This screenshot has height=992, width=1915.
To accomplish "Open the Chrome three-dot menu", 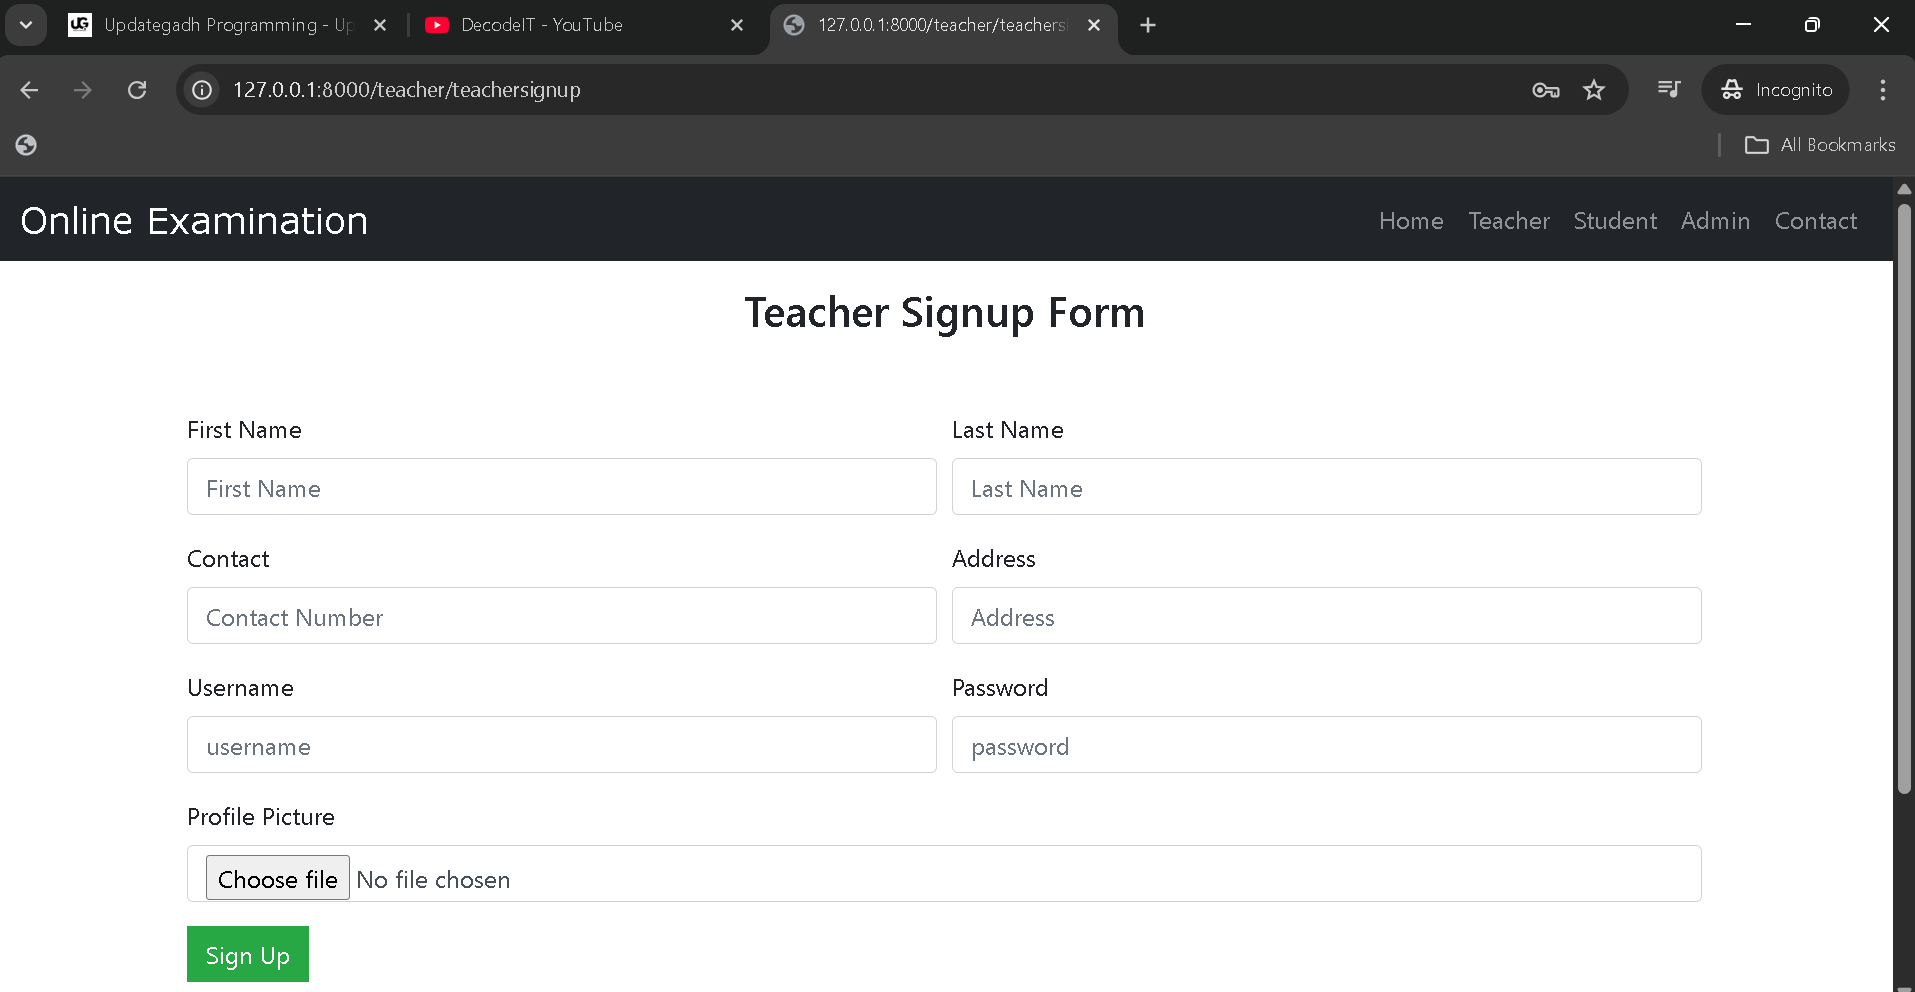I will 1882,90.
